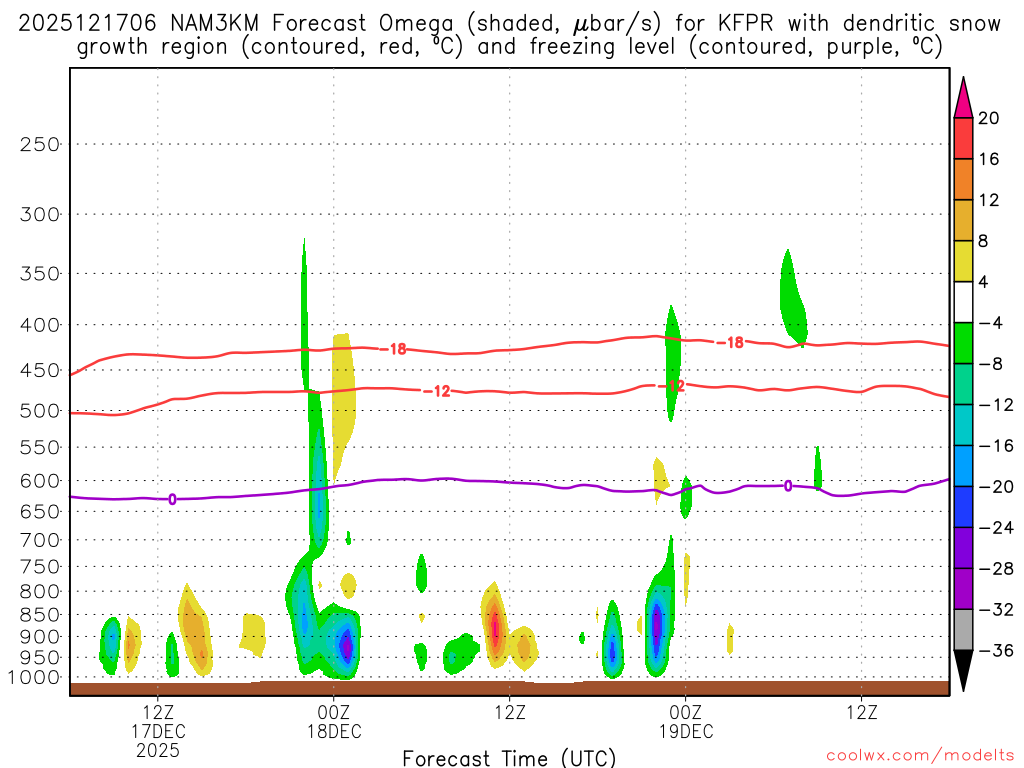Click the 500 pressure axis label

point(40,411)
